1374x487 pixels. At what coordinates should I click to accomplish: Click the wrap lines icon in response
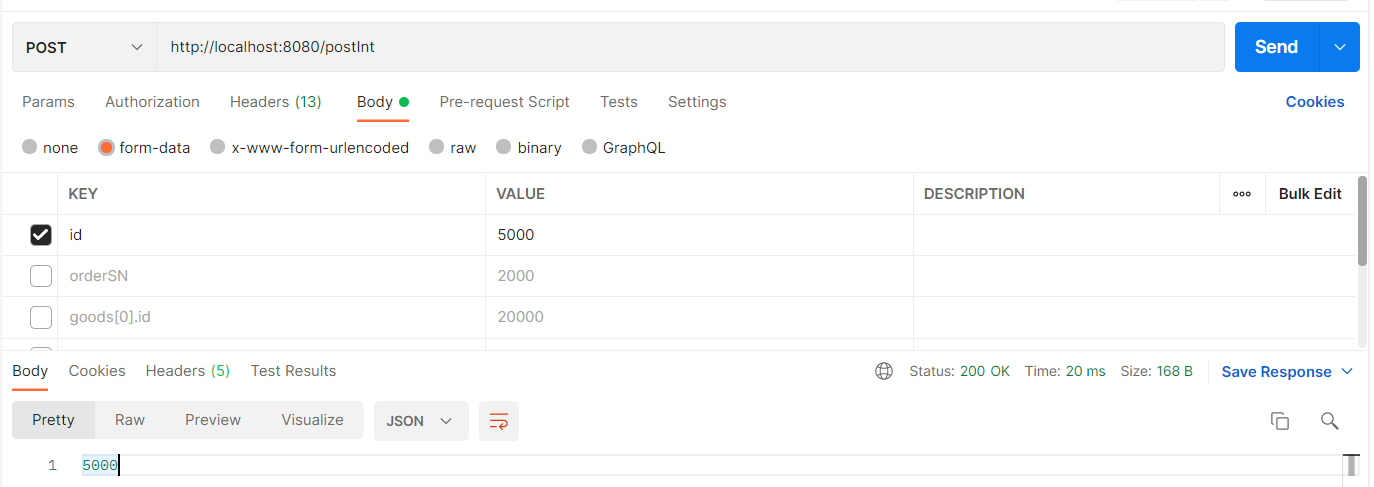coord(498,421)
